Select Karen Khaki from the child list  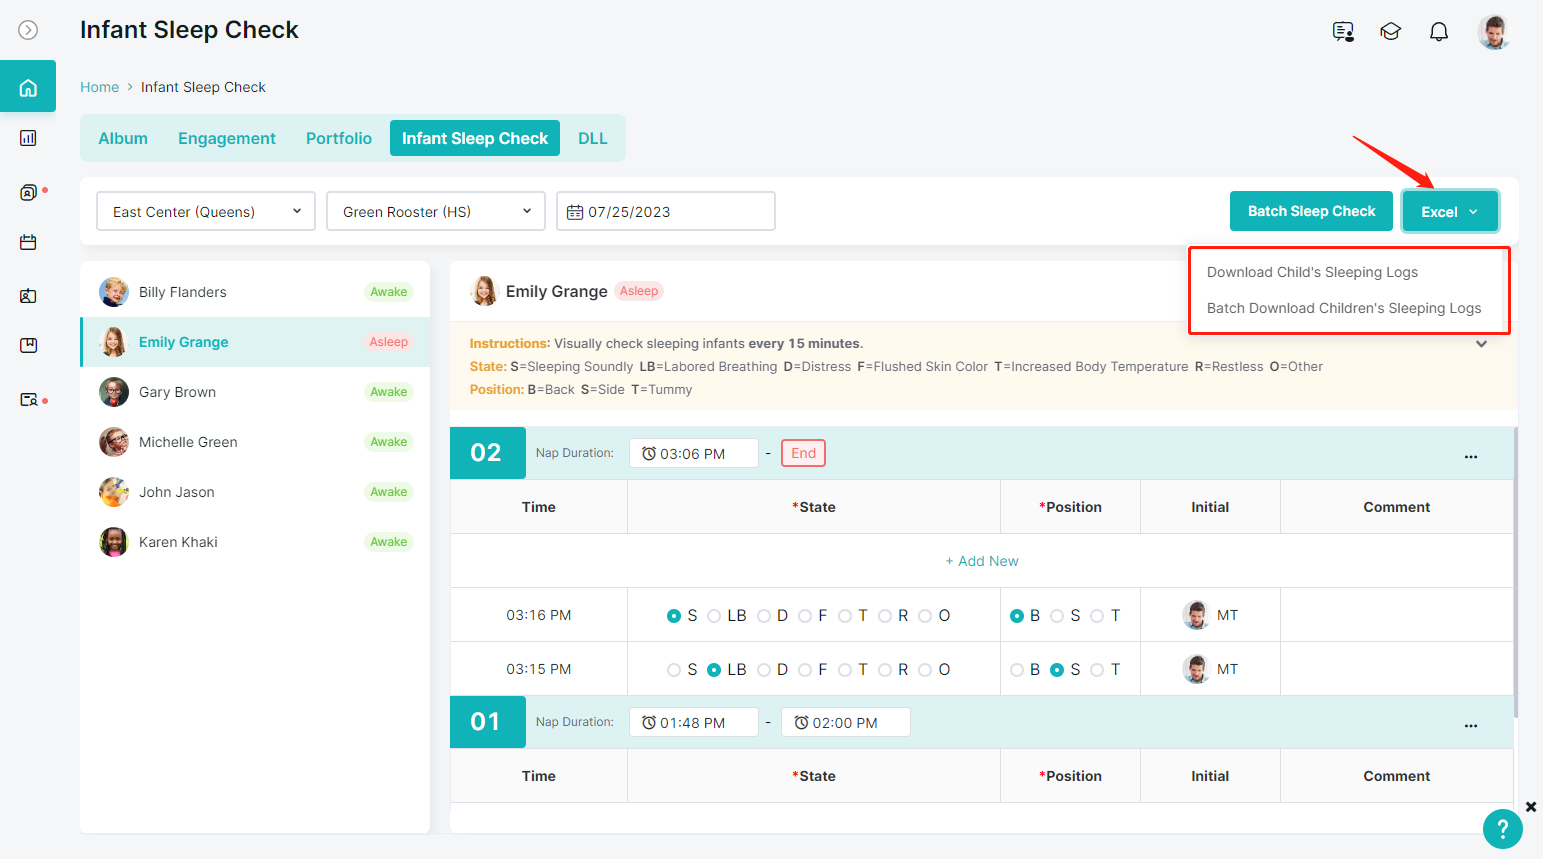(255, 542)
